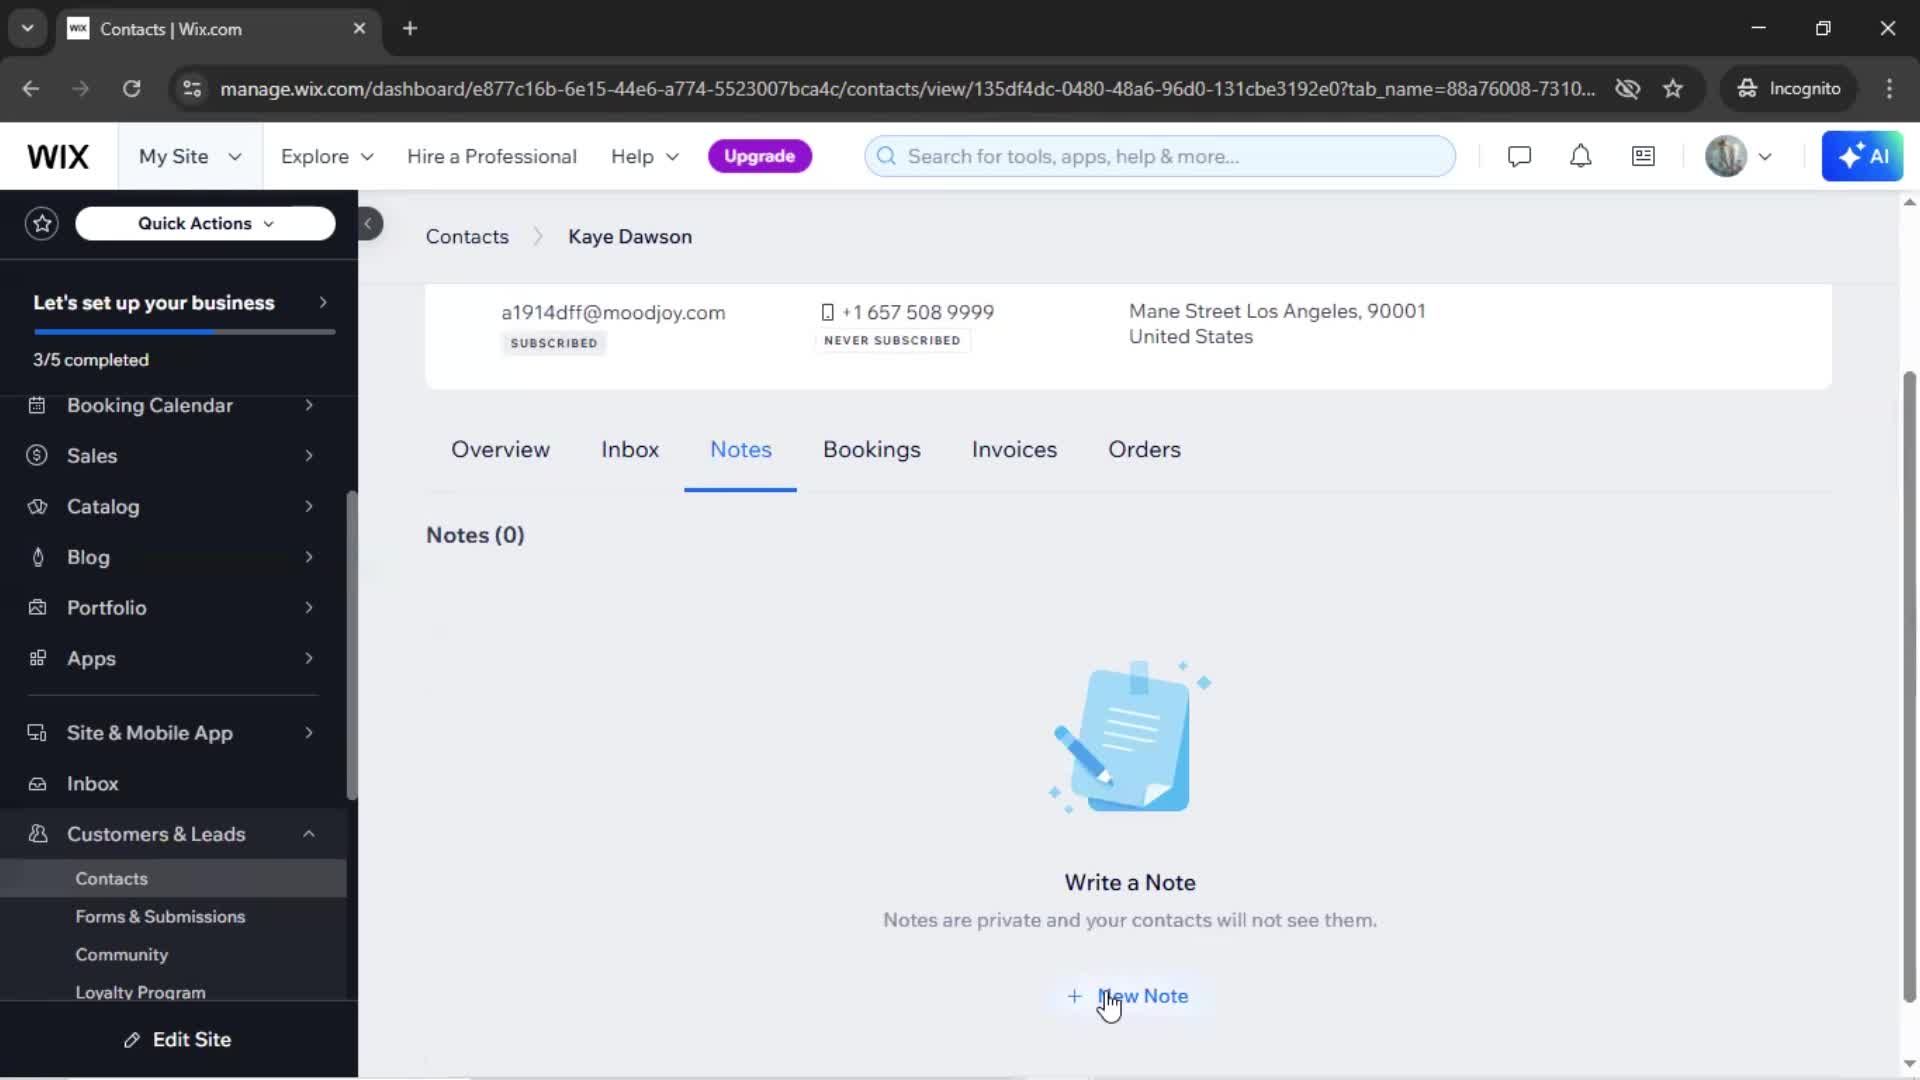
Task: Open the news feed icon in header
Action: click(x=1643, y=157)
